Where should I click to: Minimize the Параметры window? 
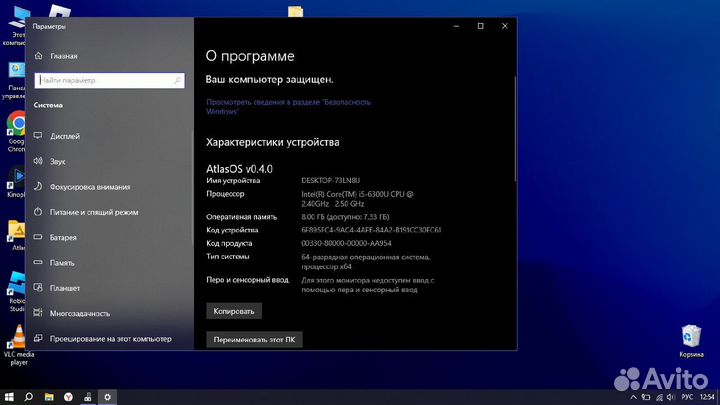tap(456, 26)
